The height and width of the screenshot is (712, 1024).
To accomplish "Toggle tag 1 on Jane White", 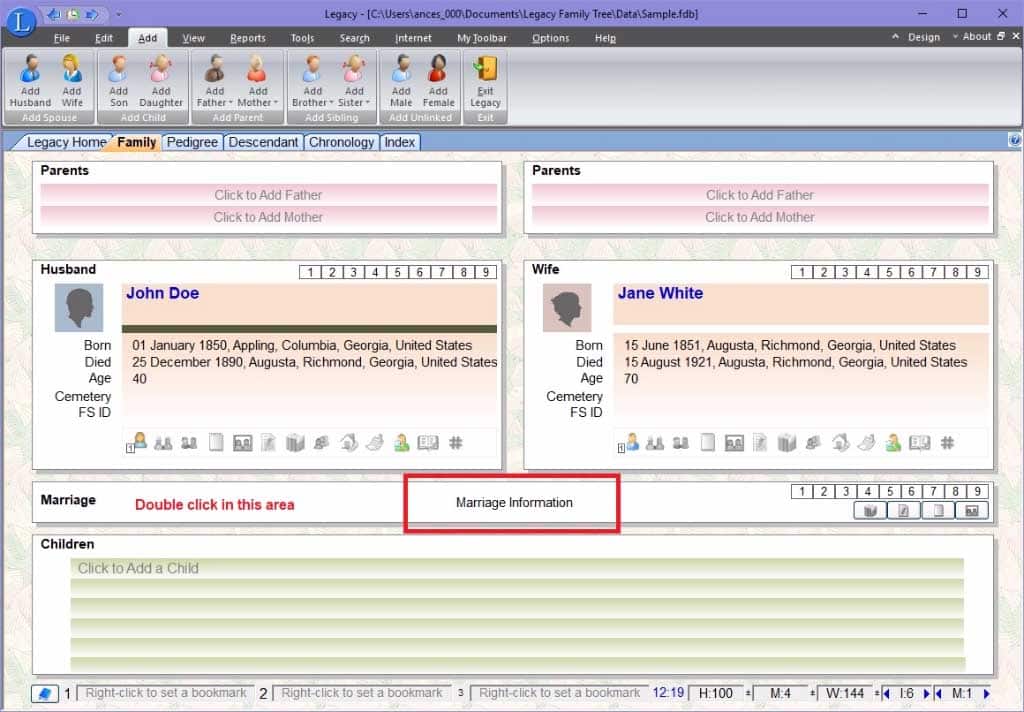I will tap(802, 272).
